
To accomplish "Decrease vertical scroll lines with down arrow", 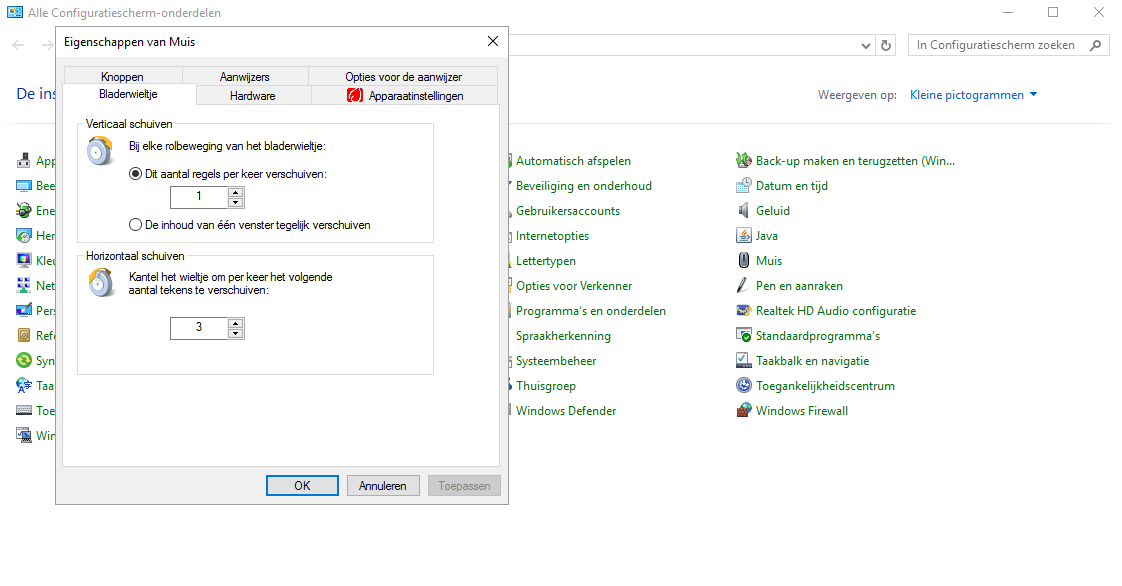I will pyautogui.click(x=235, y=202).
